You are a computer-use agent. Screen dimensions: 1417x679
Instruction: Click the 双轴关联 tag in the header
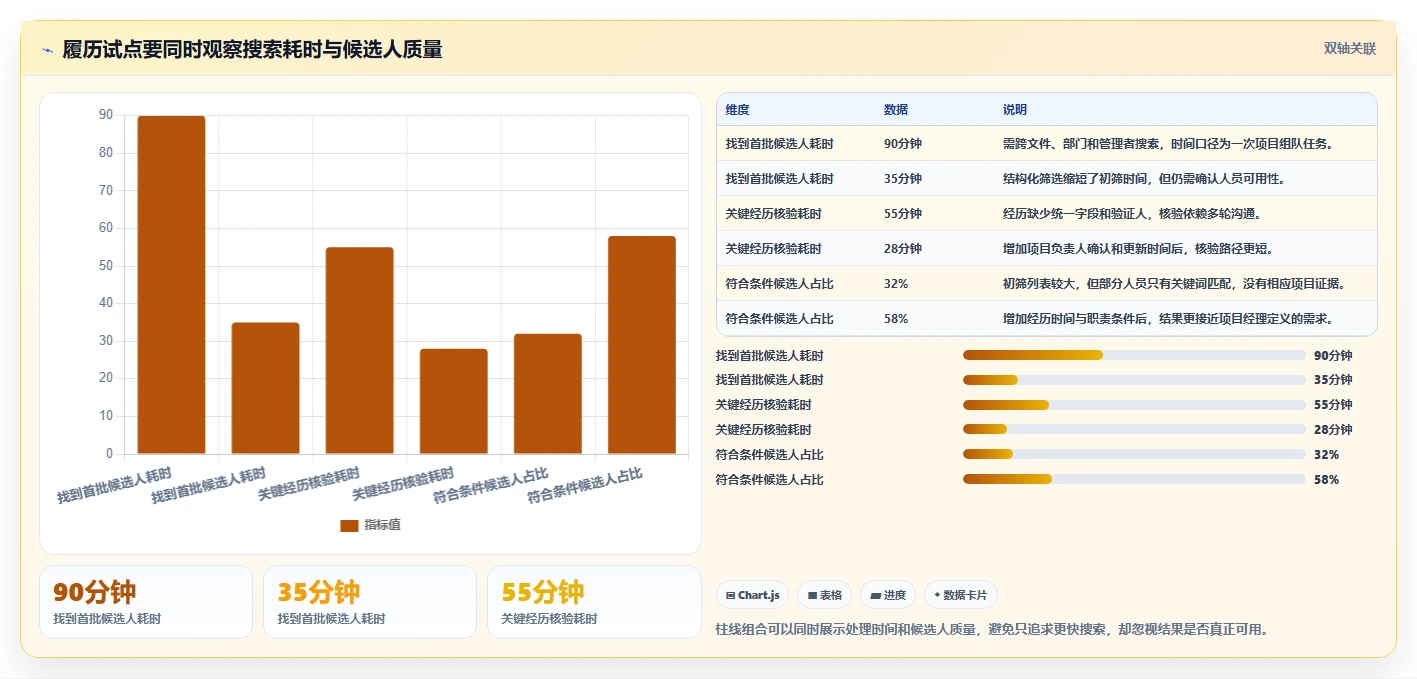tap(1350, 48)
